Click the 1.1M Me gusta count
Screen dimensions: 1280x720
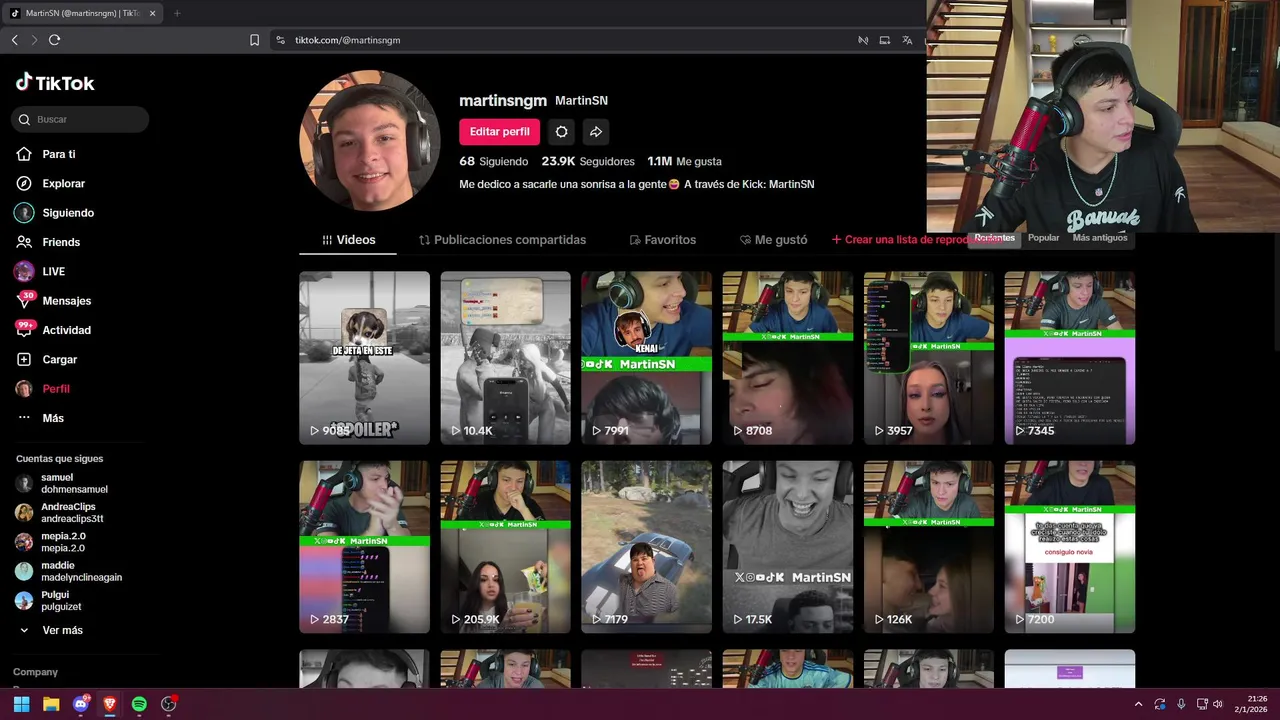click(684, 161)
